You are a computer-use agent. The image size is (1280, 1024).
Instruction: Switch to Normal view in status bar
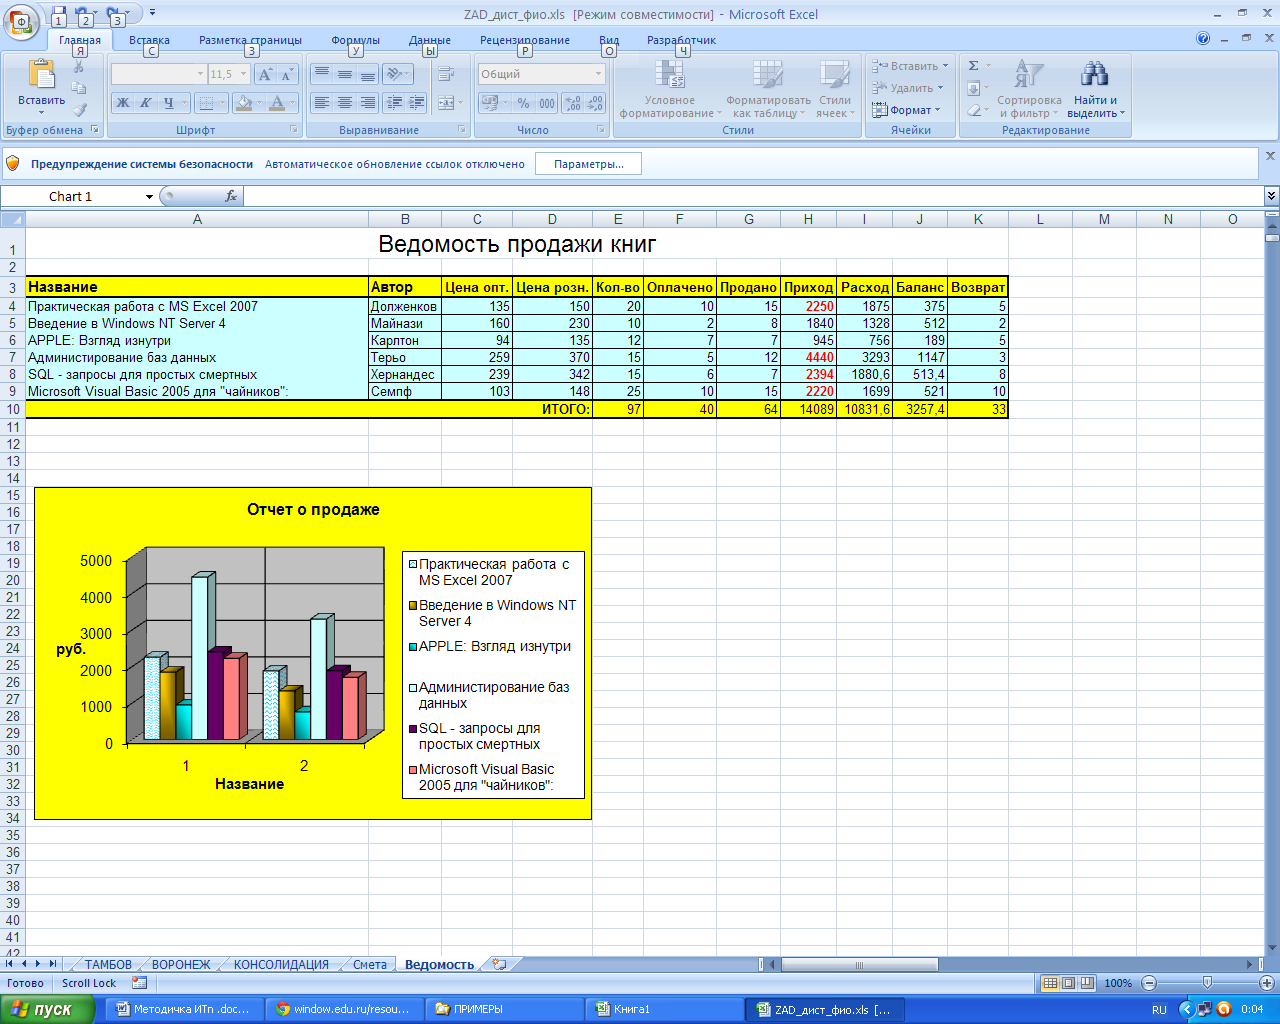(x=1049, y=983)
